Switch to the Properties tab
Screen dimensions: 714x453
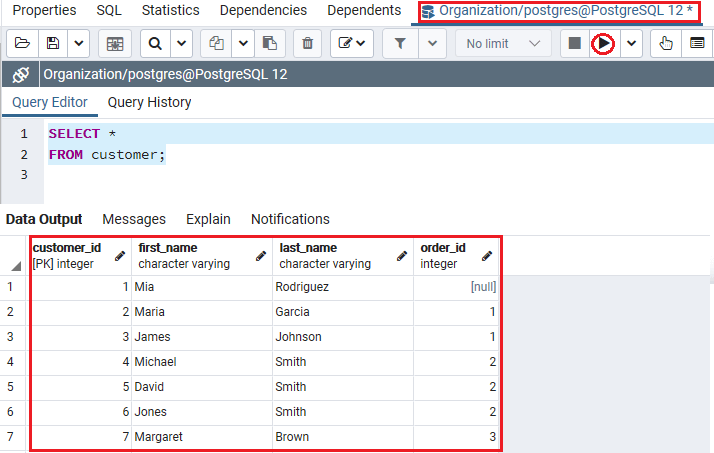point(44,10)
